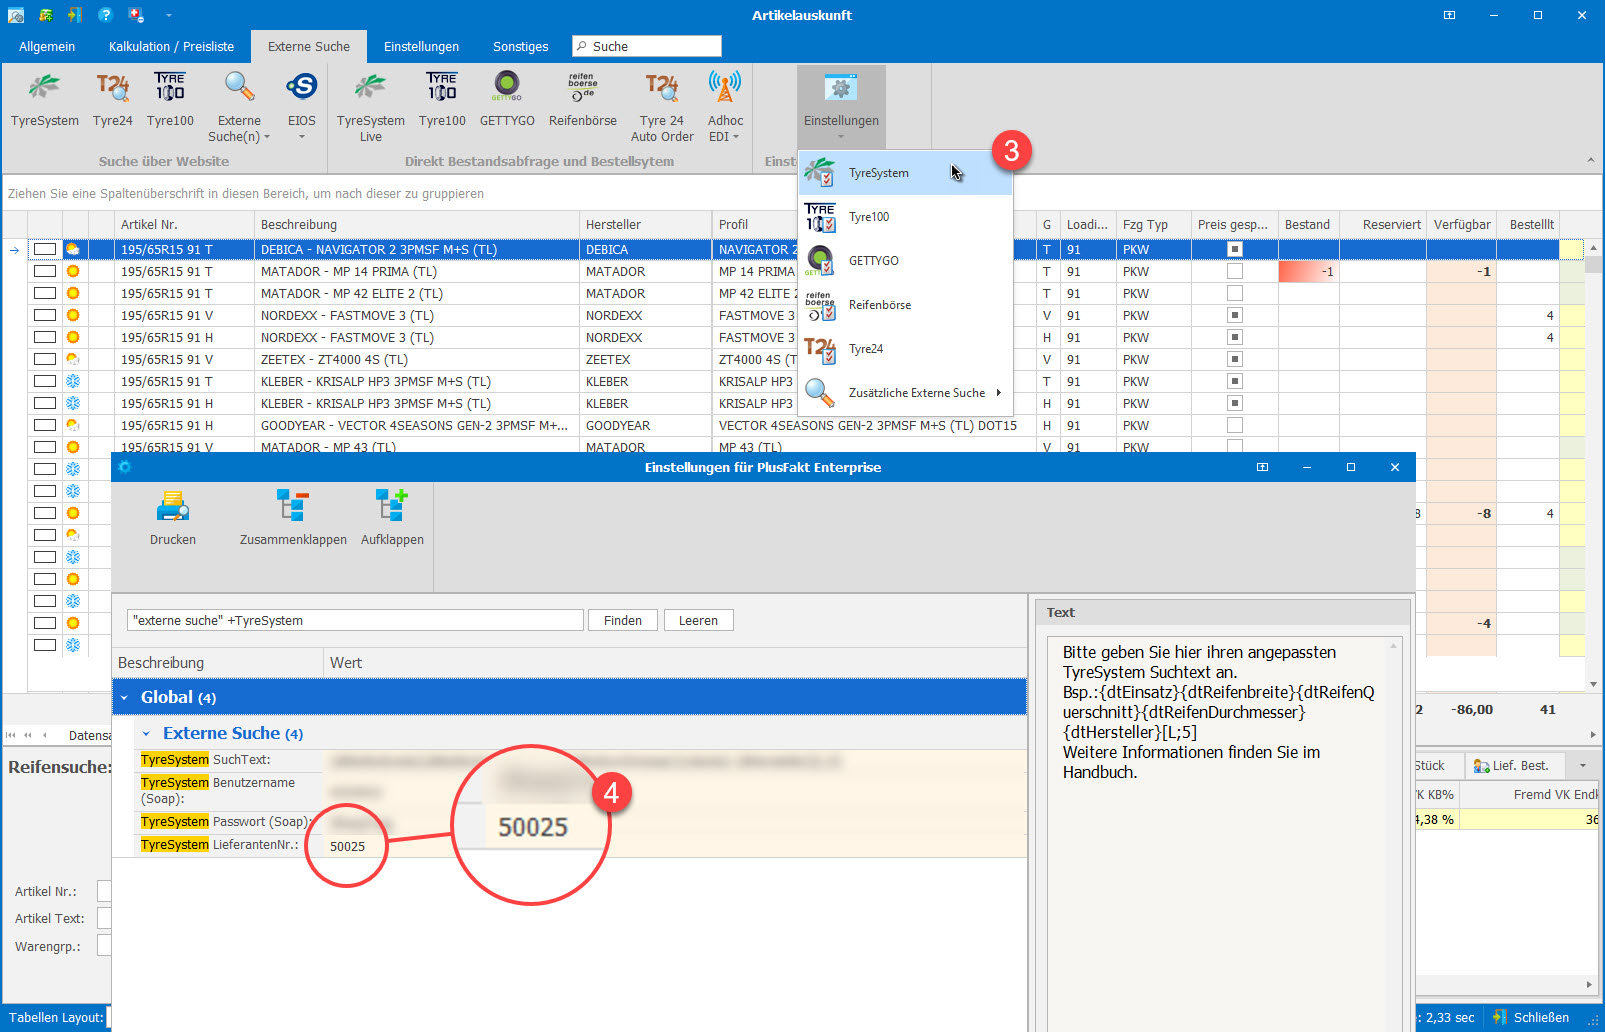Image resolution: width=1606 pixels, height=1032 pixels.
Task: Click Leeren button in settings search
Action: (x=698, y=620)
